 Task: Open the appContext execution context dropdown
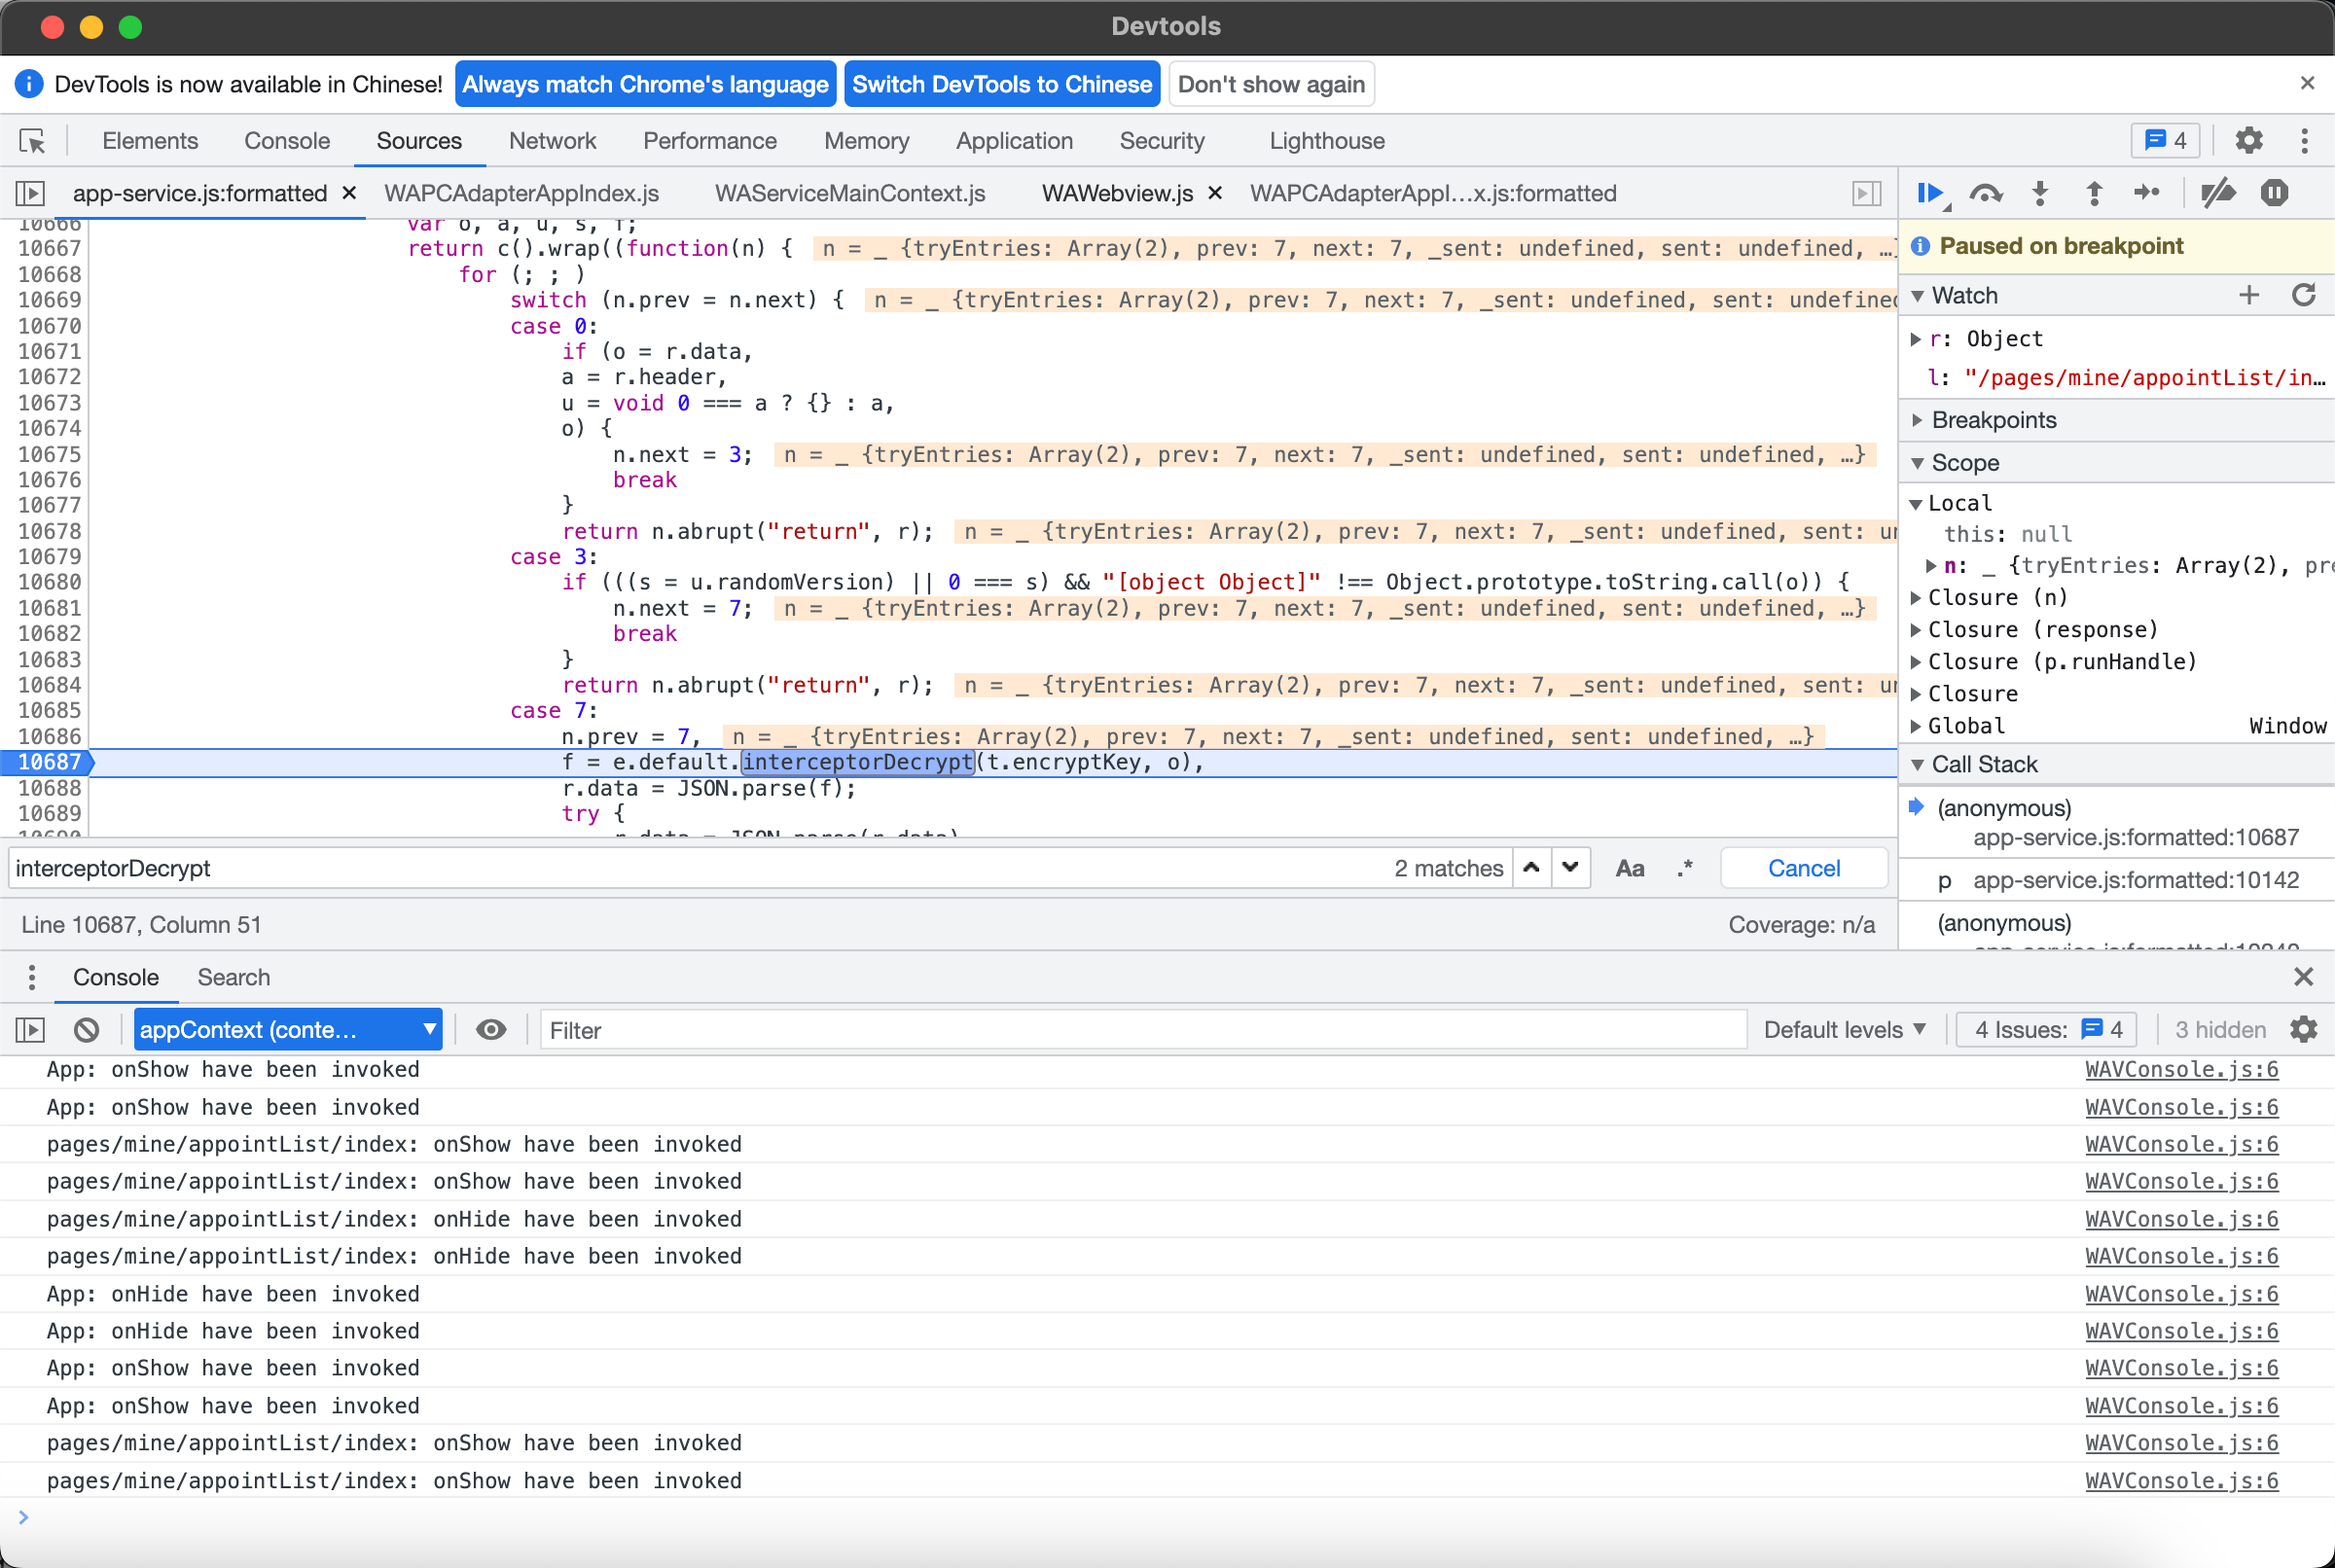pos(288,1029)
